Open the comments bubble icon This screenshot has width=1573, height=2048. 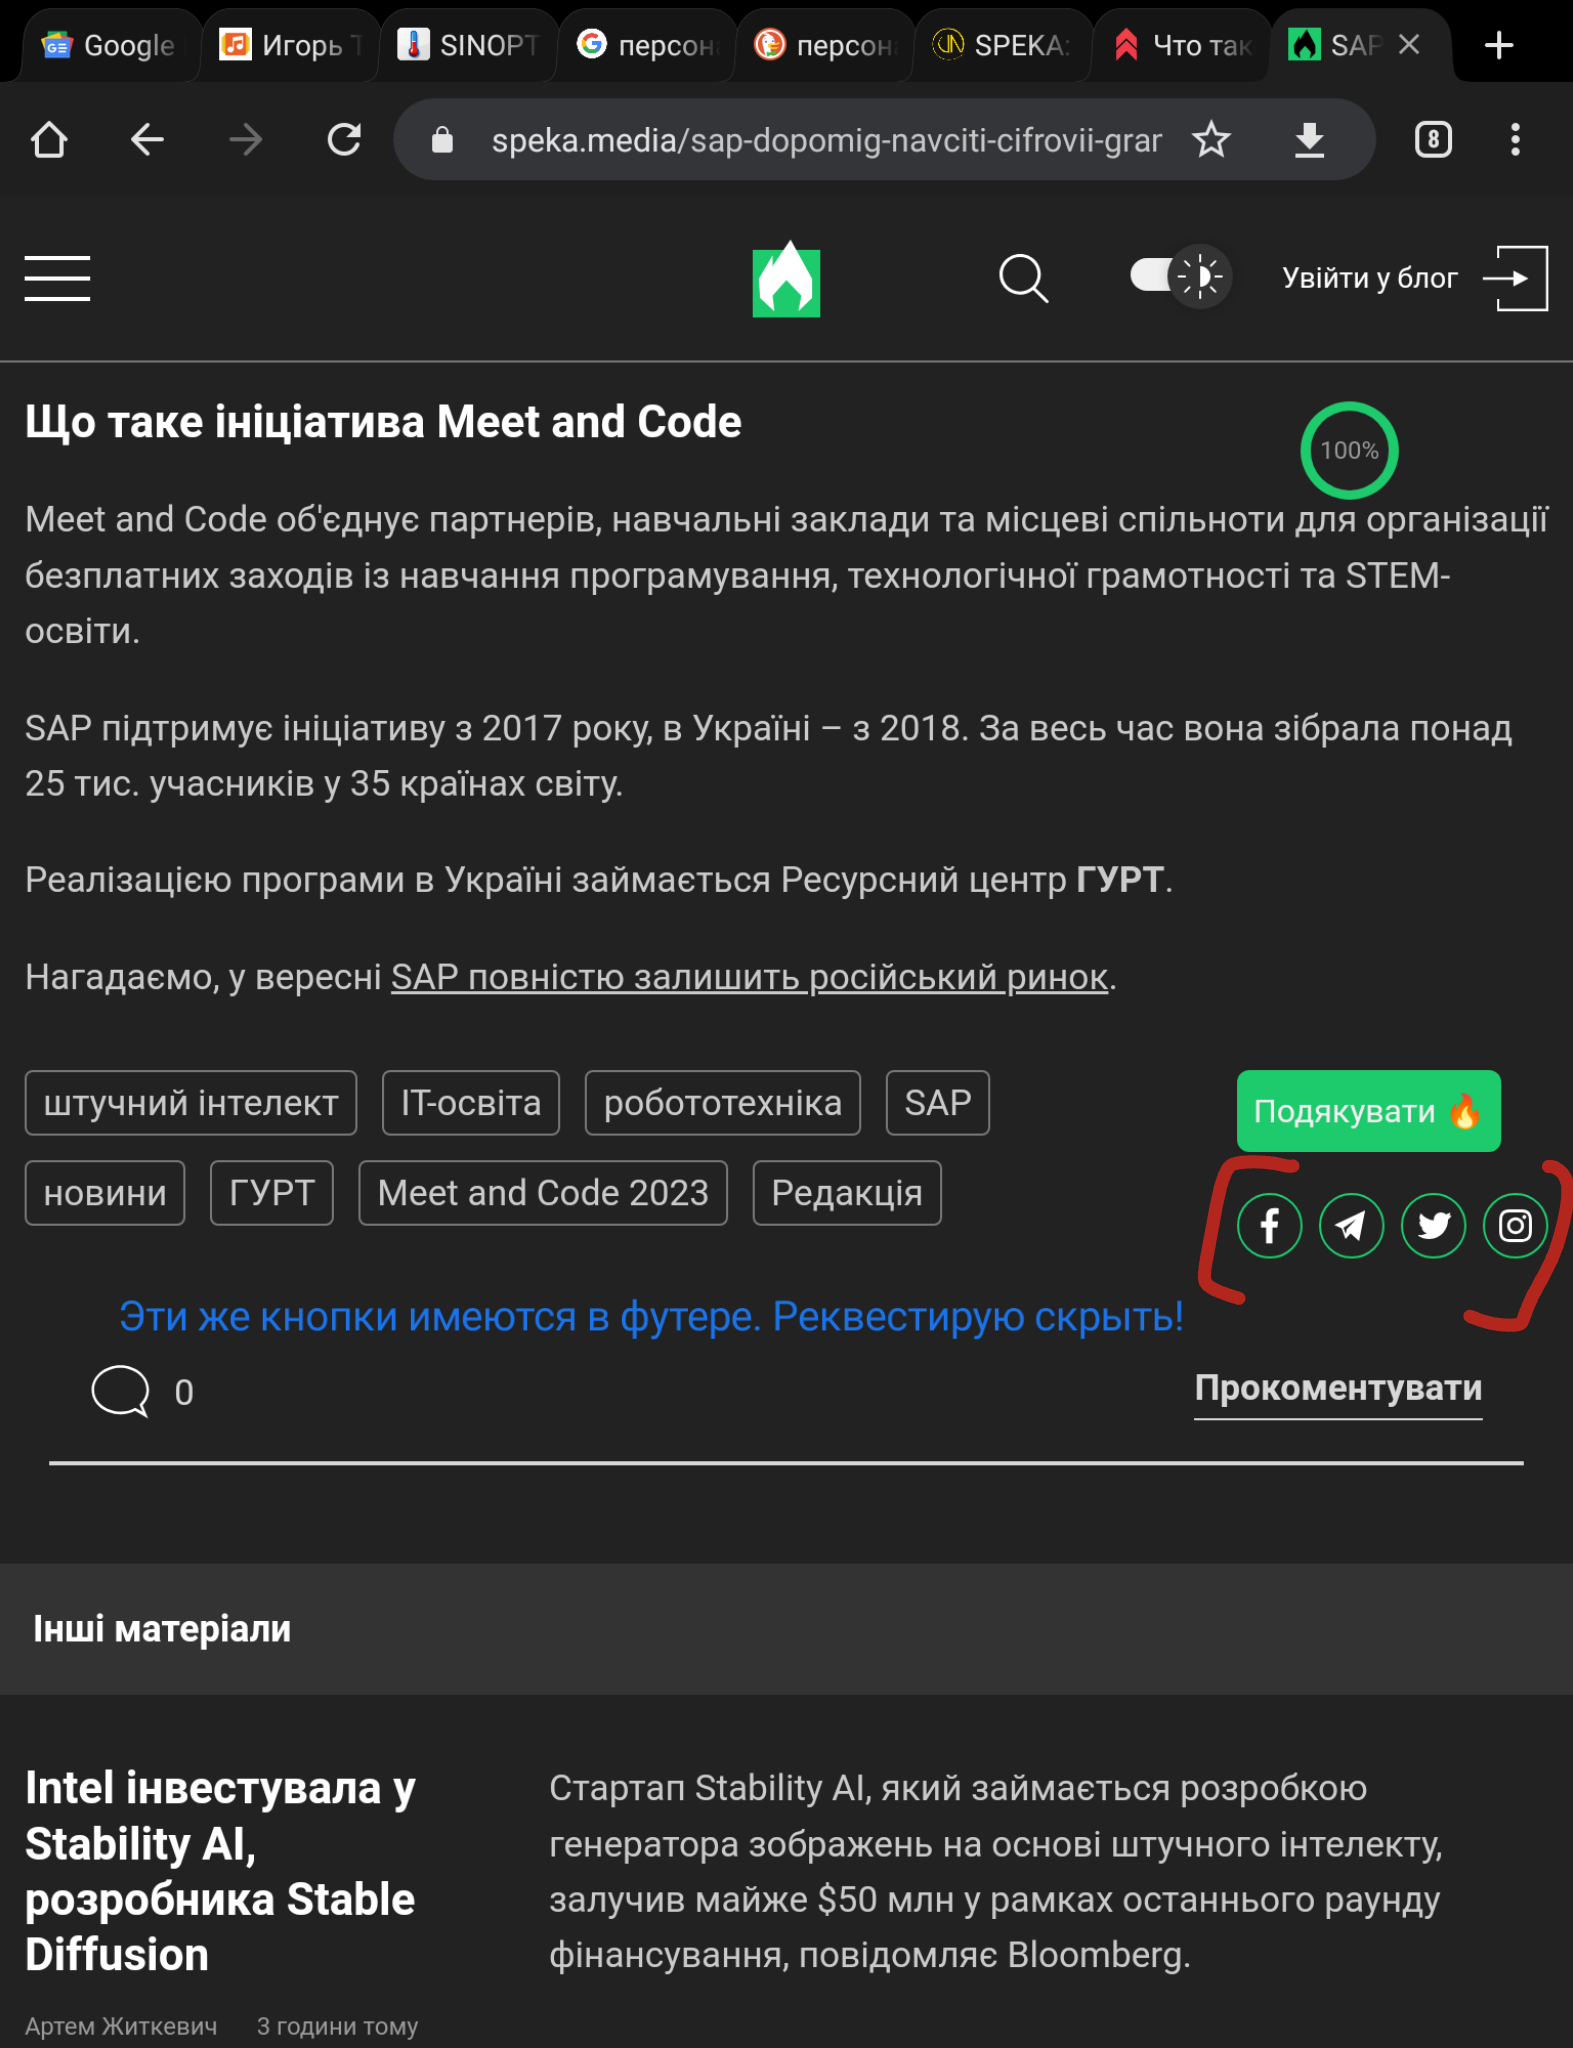tap(120, 1391)
